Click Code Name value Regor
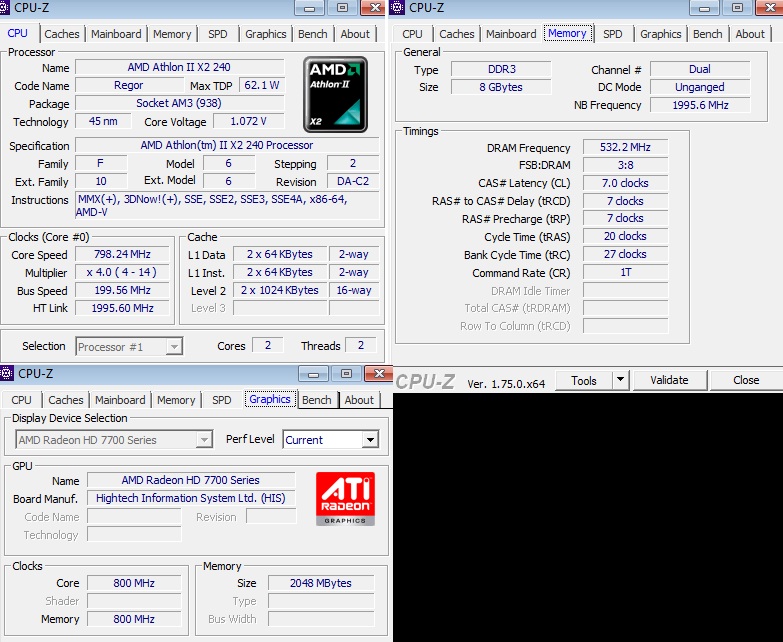 pyautogui.click(x=128, y=85)
